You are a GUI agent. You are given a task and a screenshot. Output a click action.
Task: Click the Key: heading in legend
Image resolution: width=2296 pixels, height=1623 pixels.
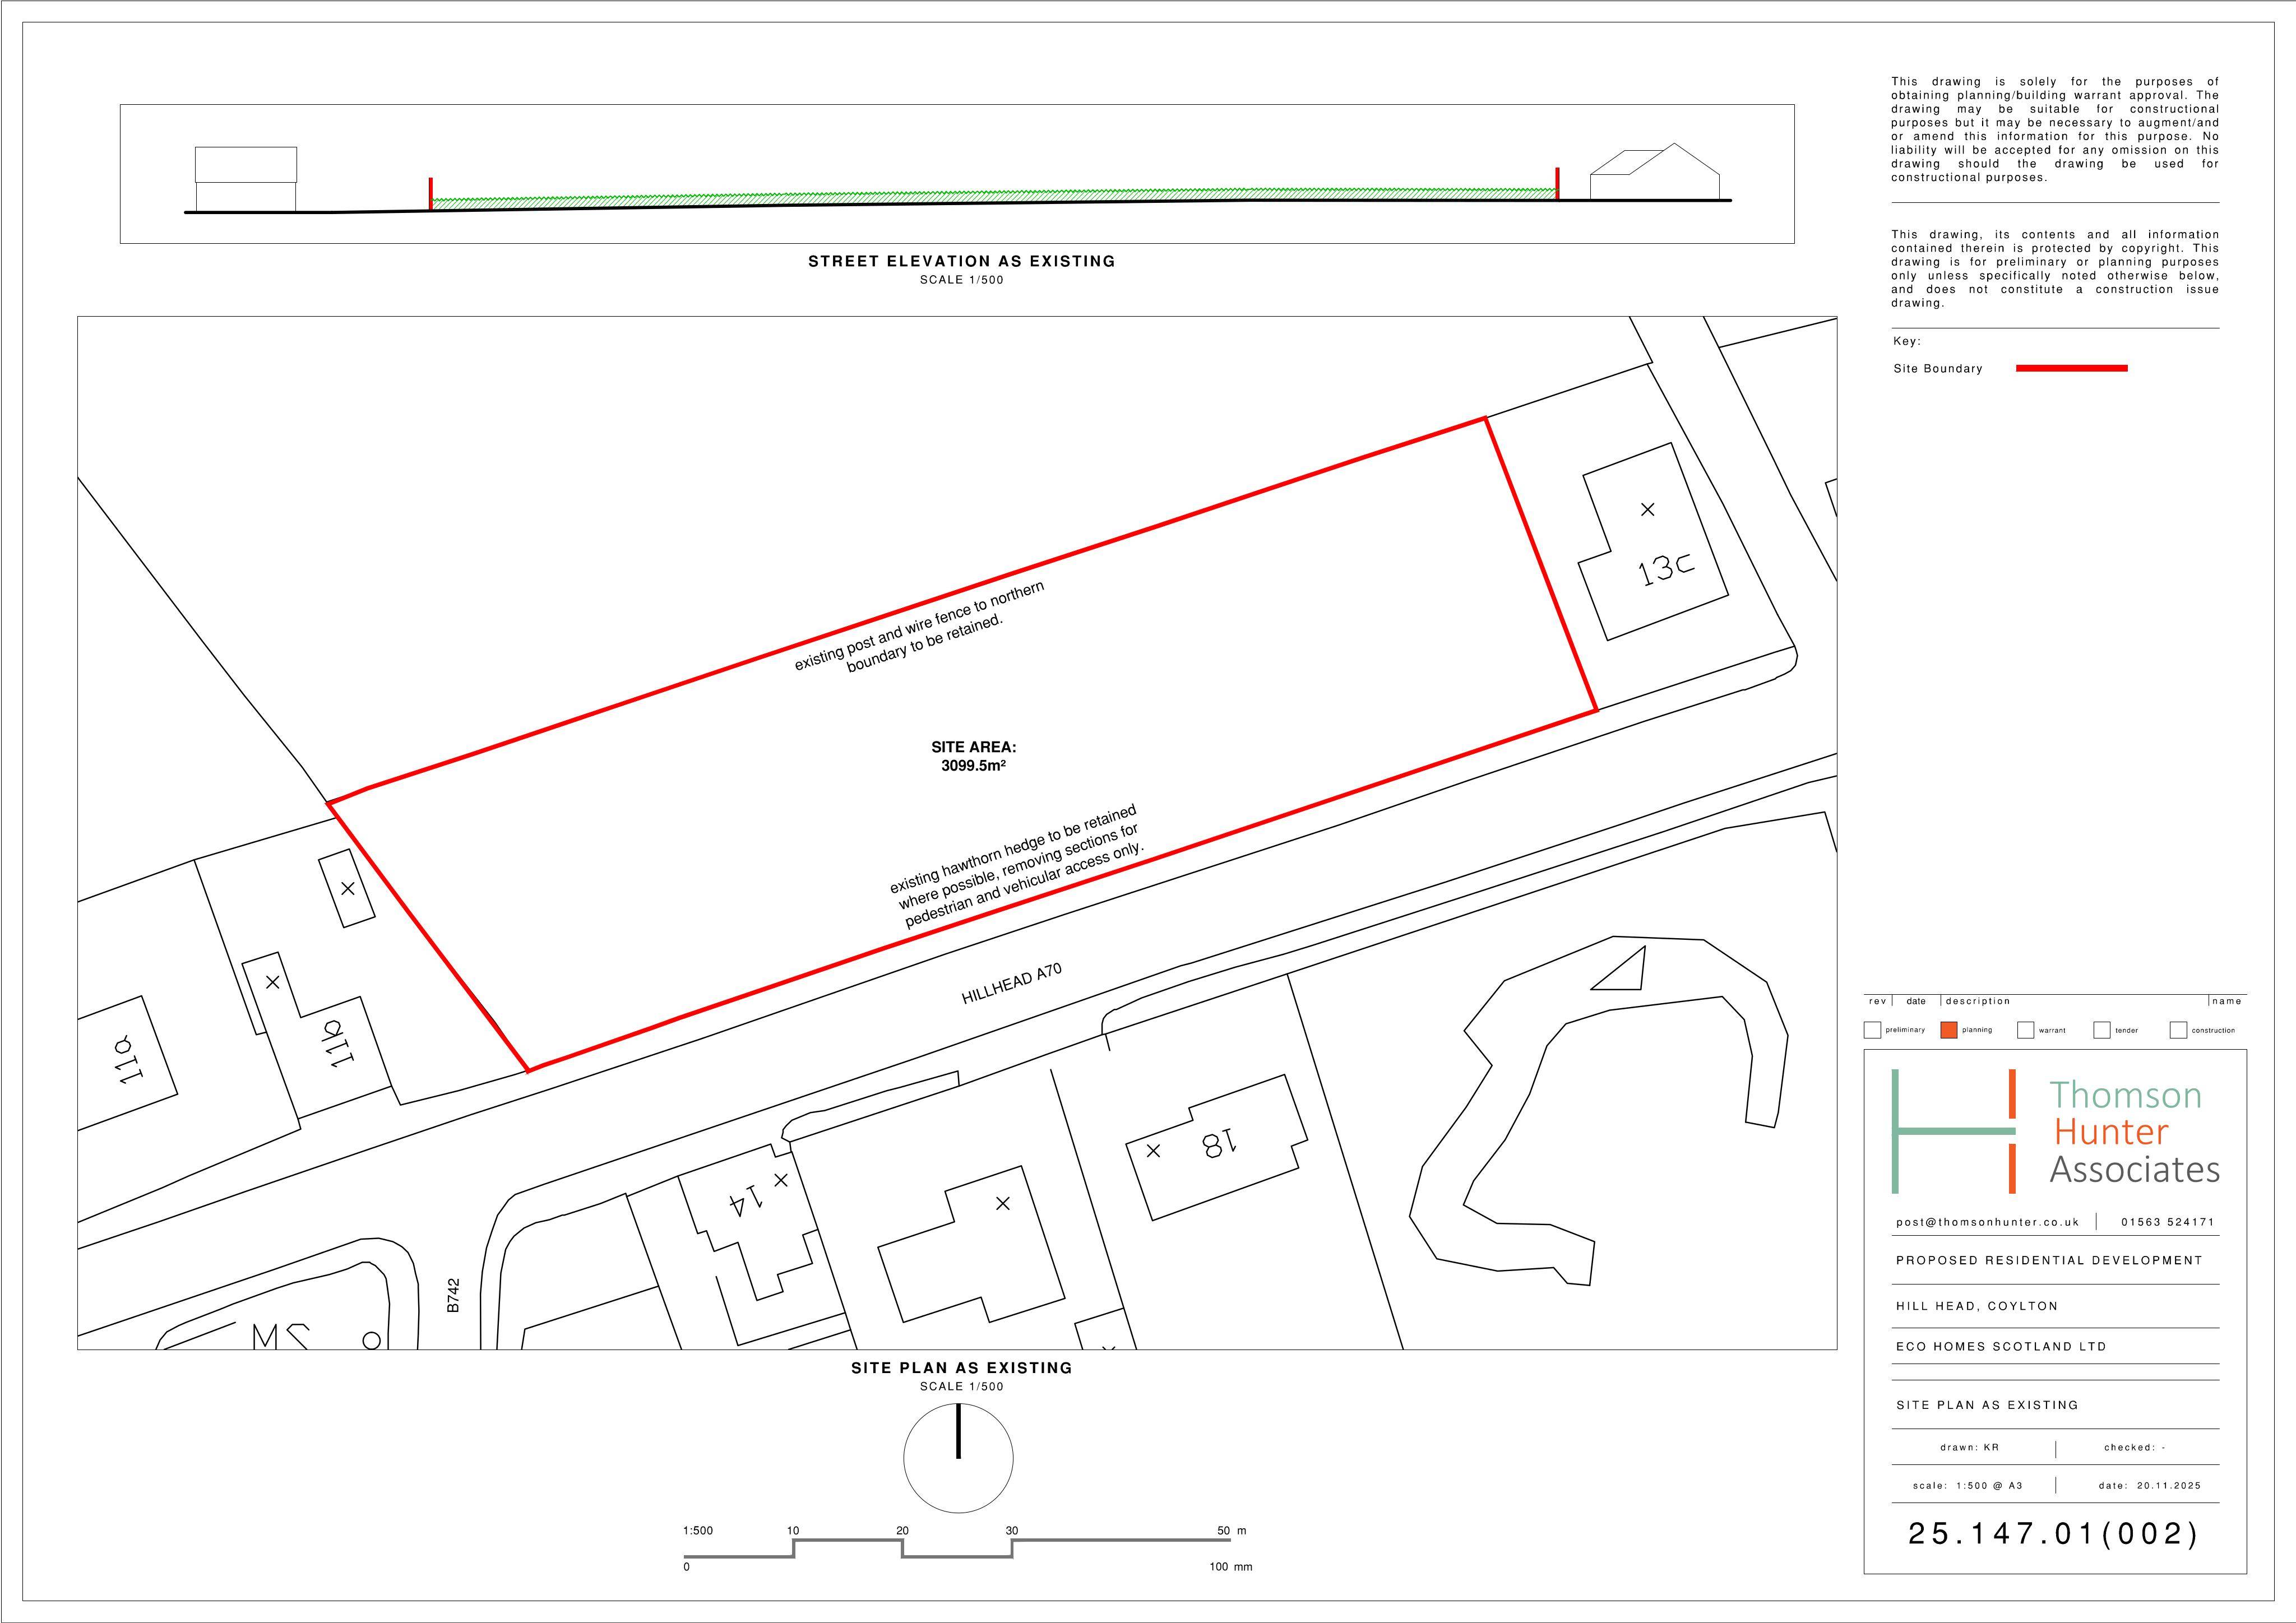[1907, 341]
